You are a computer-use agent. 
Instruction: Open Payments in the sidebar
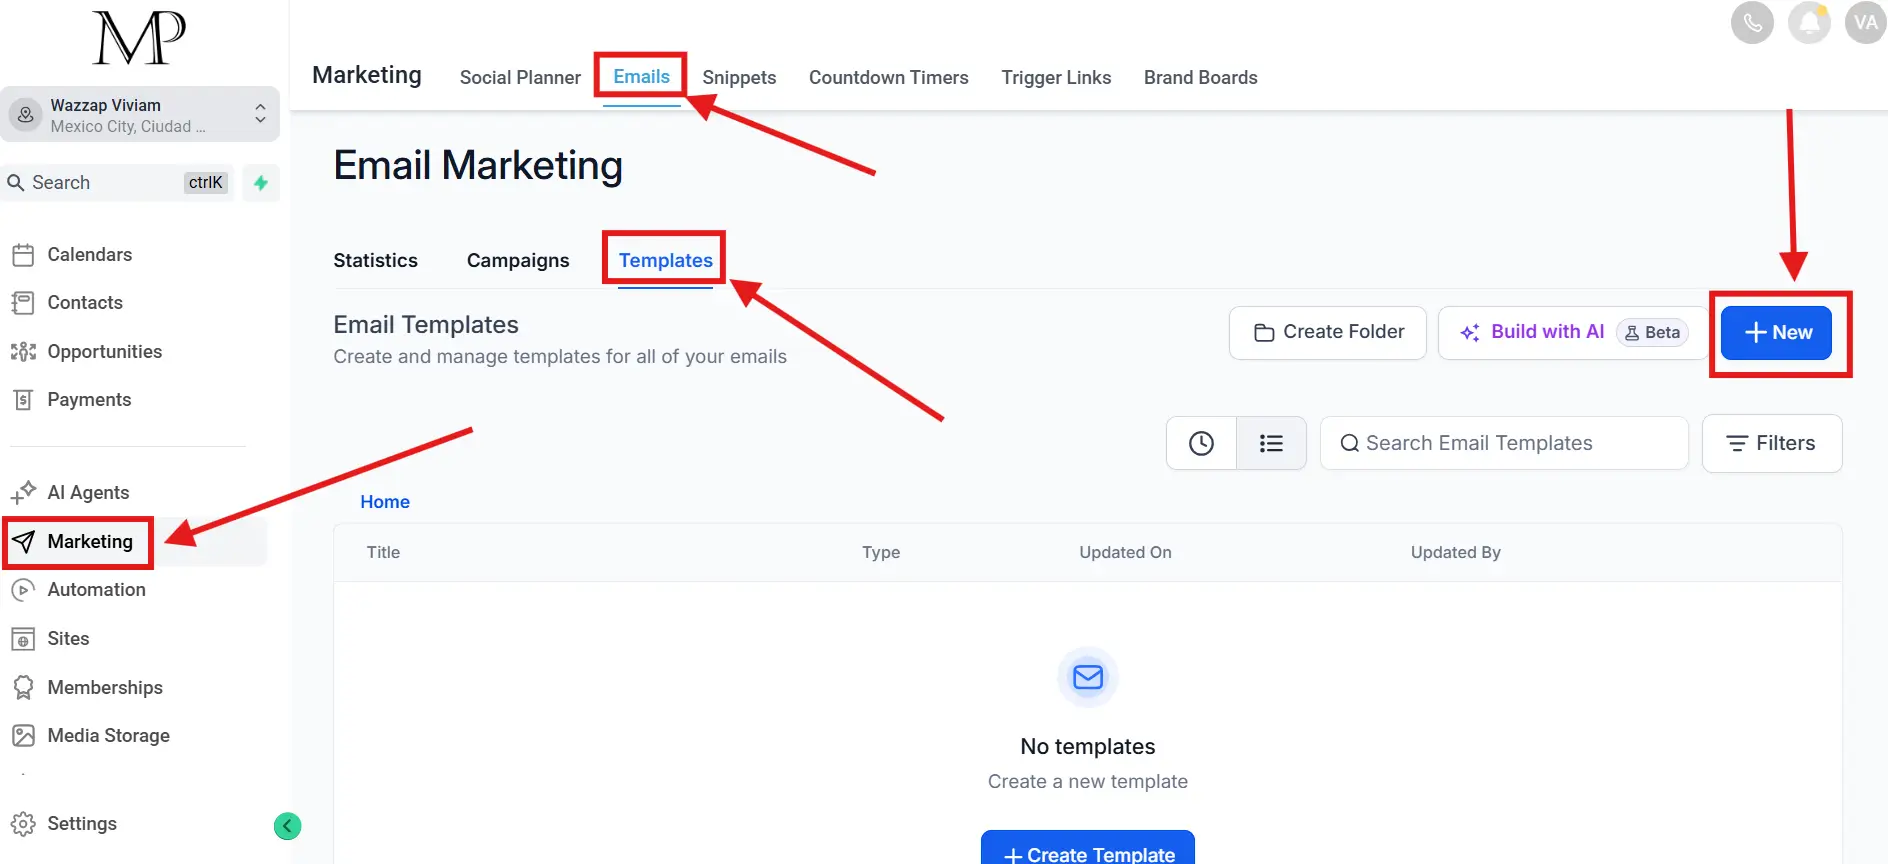(x=89, y=400)
